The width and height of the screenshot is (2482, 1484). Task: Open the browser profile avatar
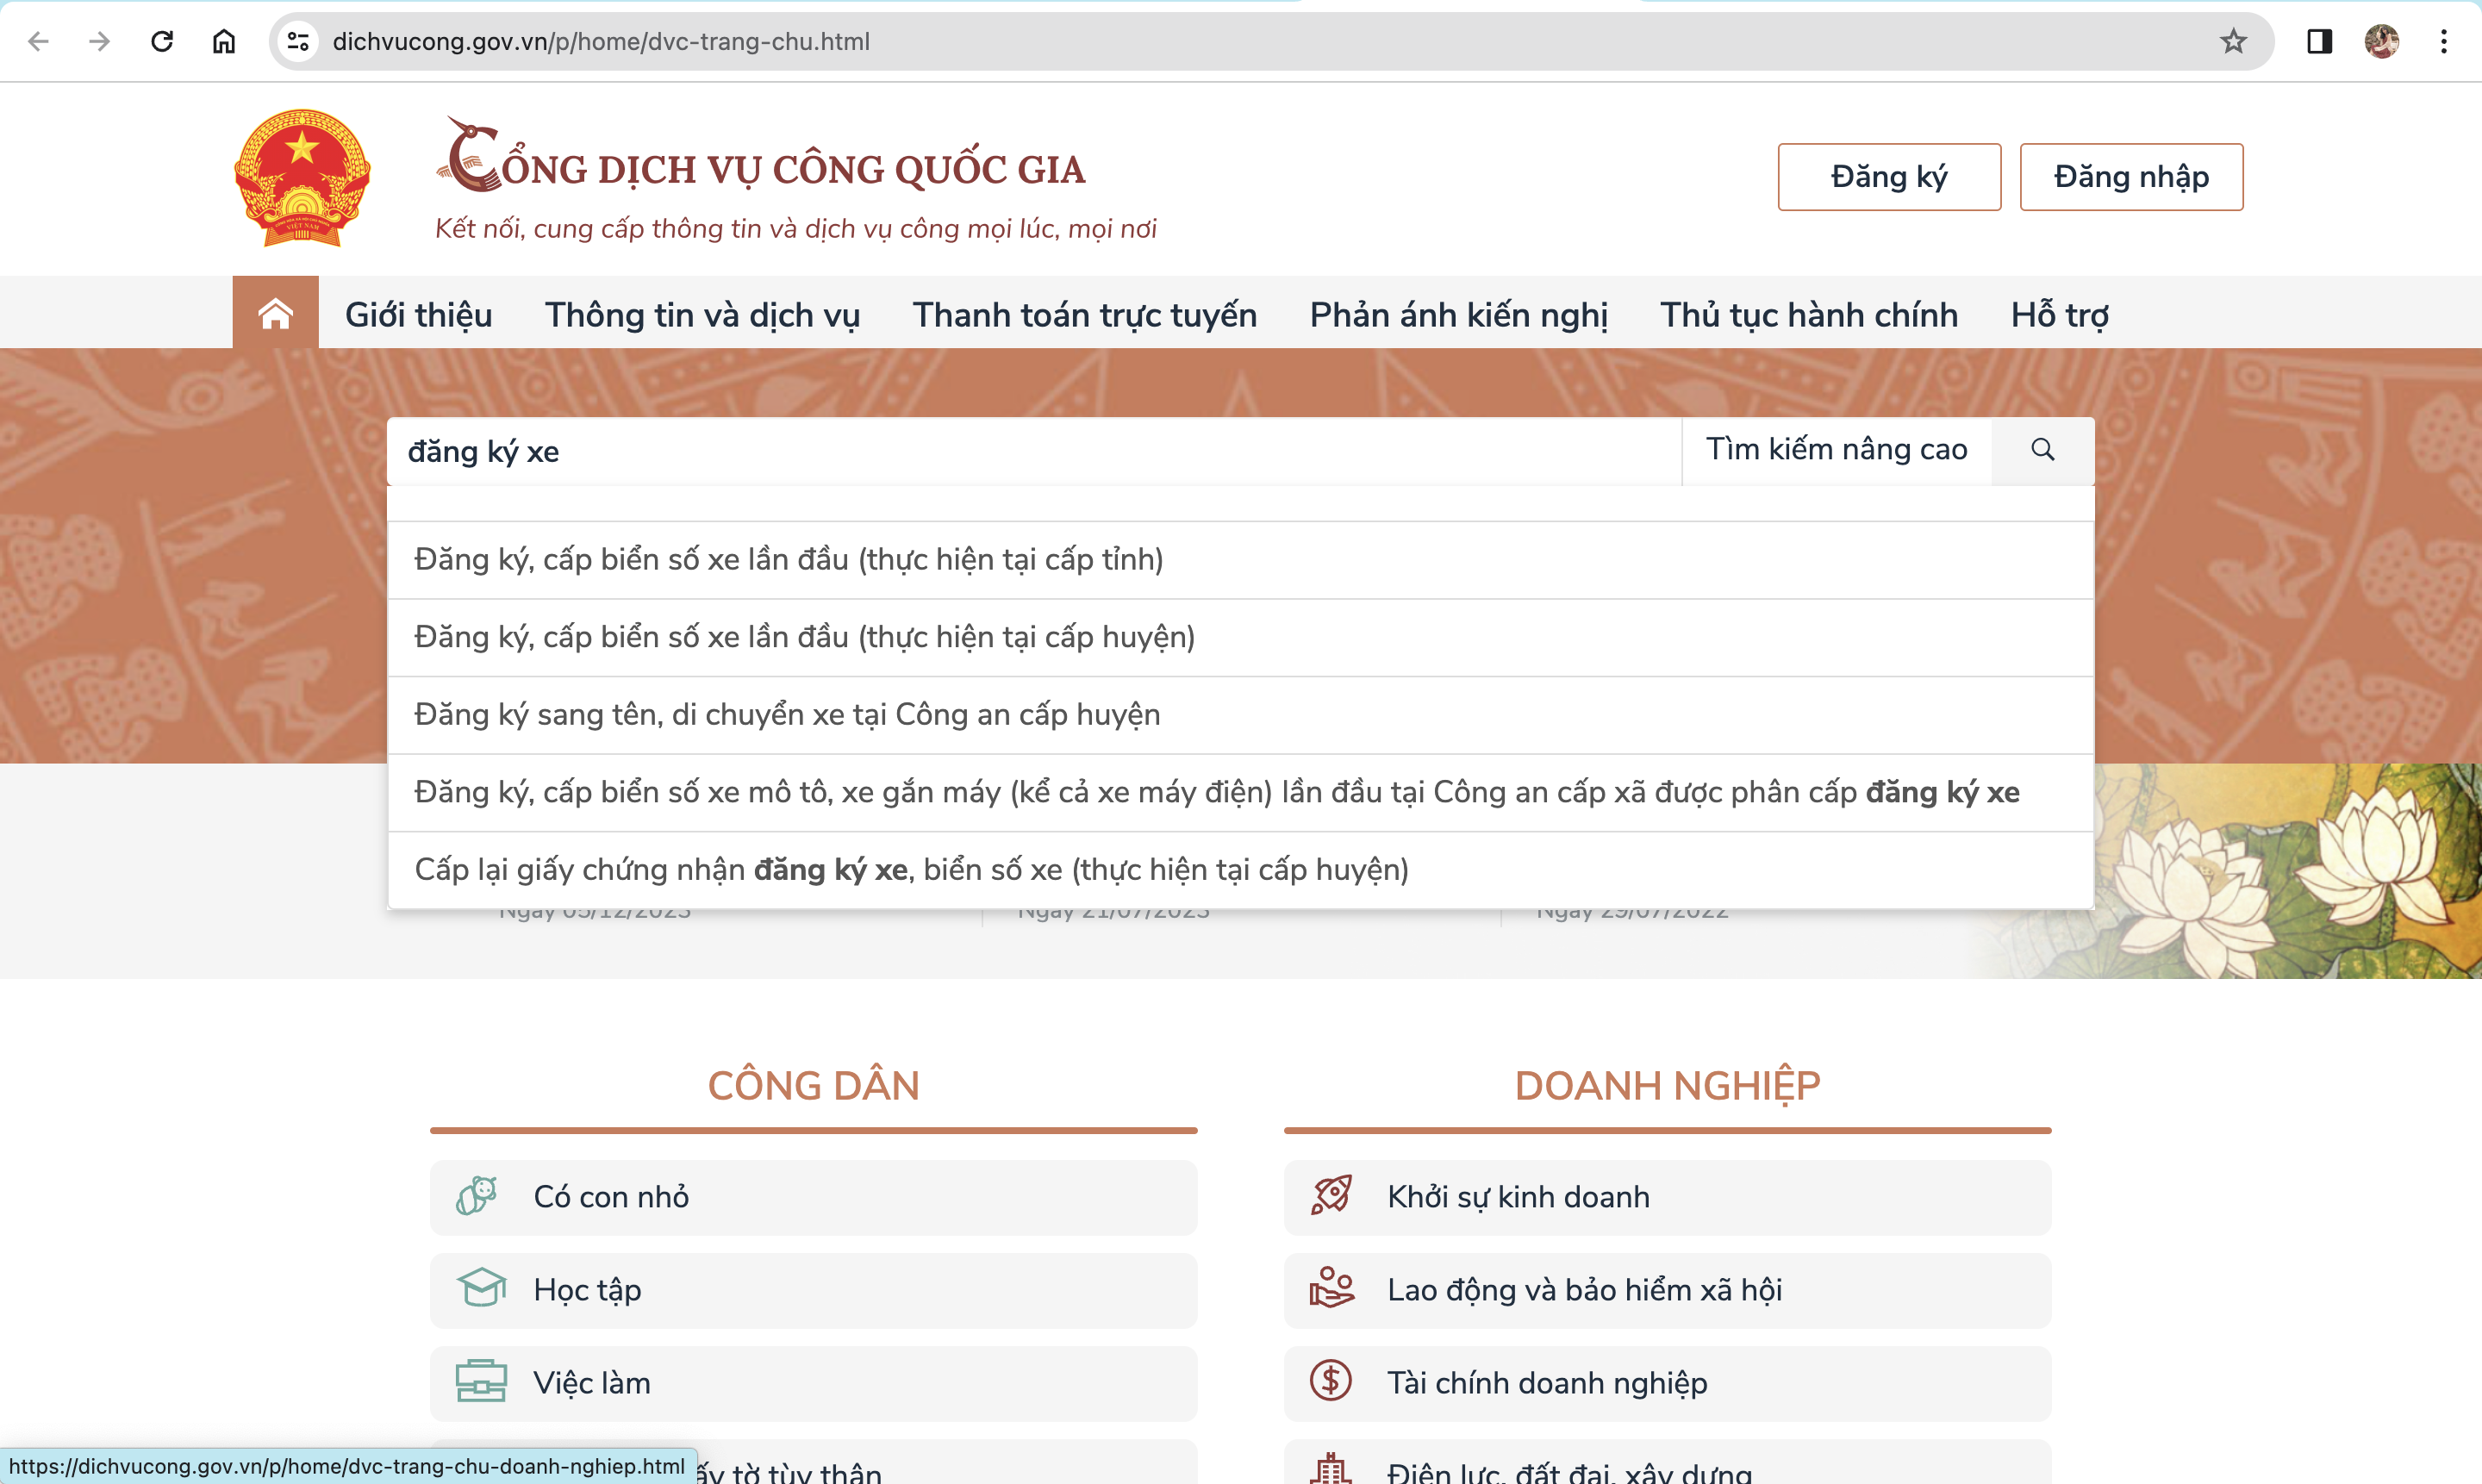click(2383, 41)
